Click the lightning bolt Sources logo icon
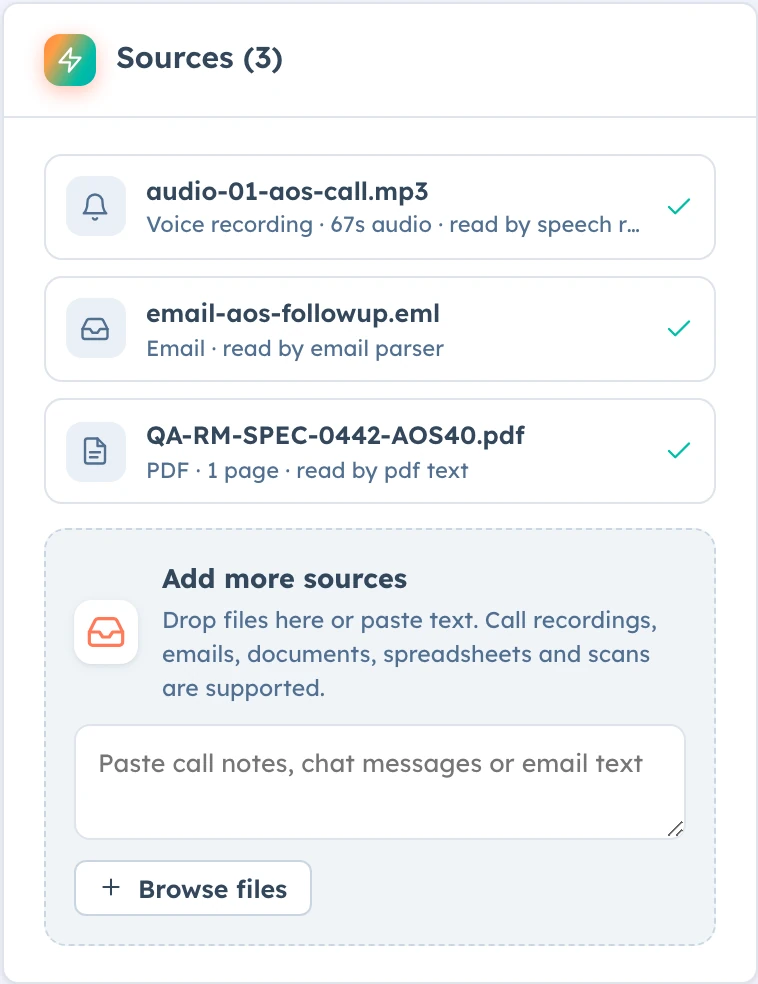 click(70, 60)
